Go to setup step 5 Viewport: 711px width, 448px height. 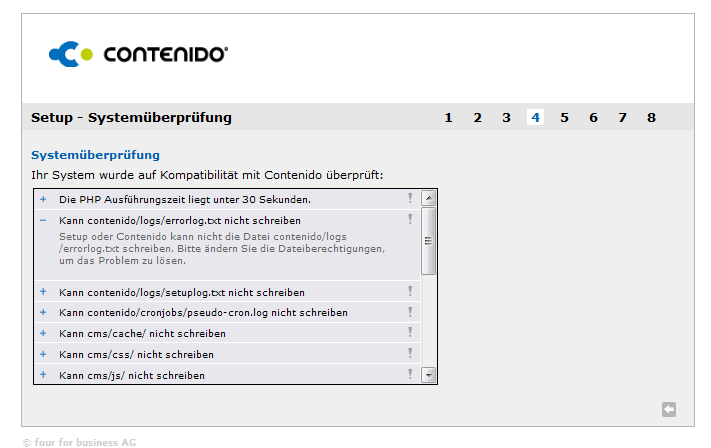(565, 117)
